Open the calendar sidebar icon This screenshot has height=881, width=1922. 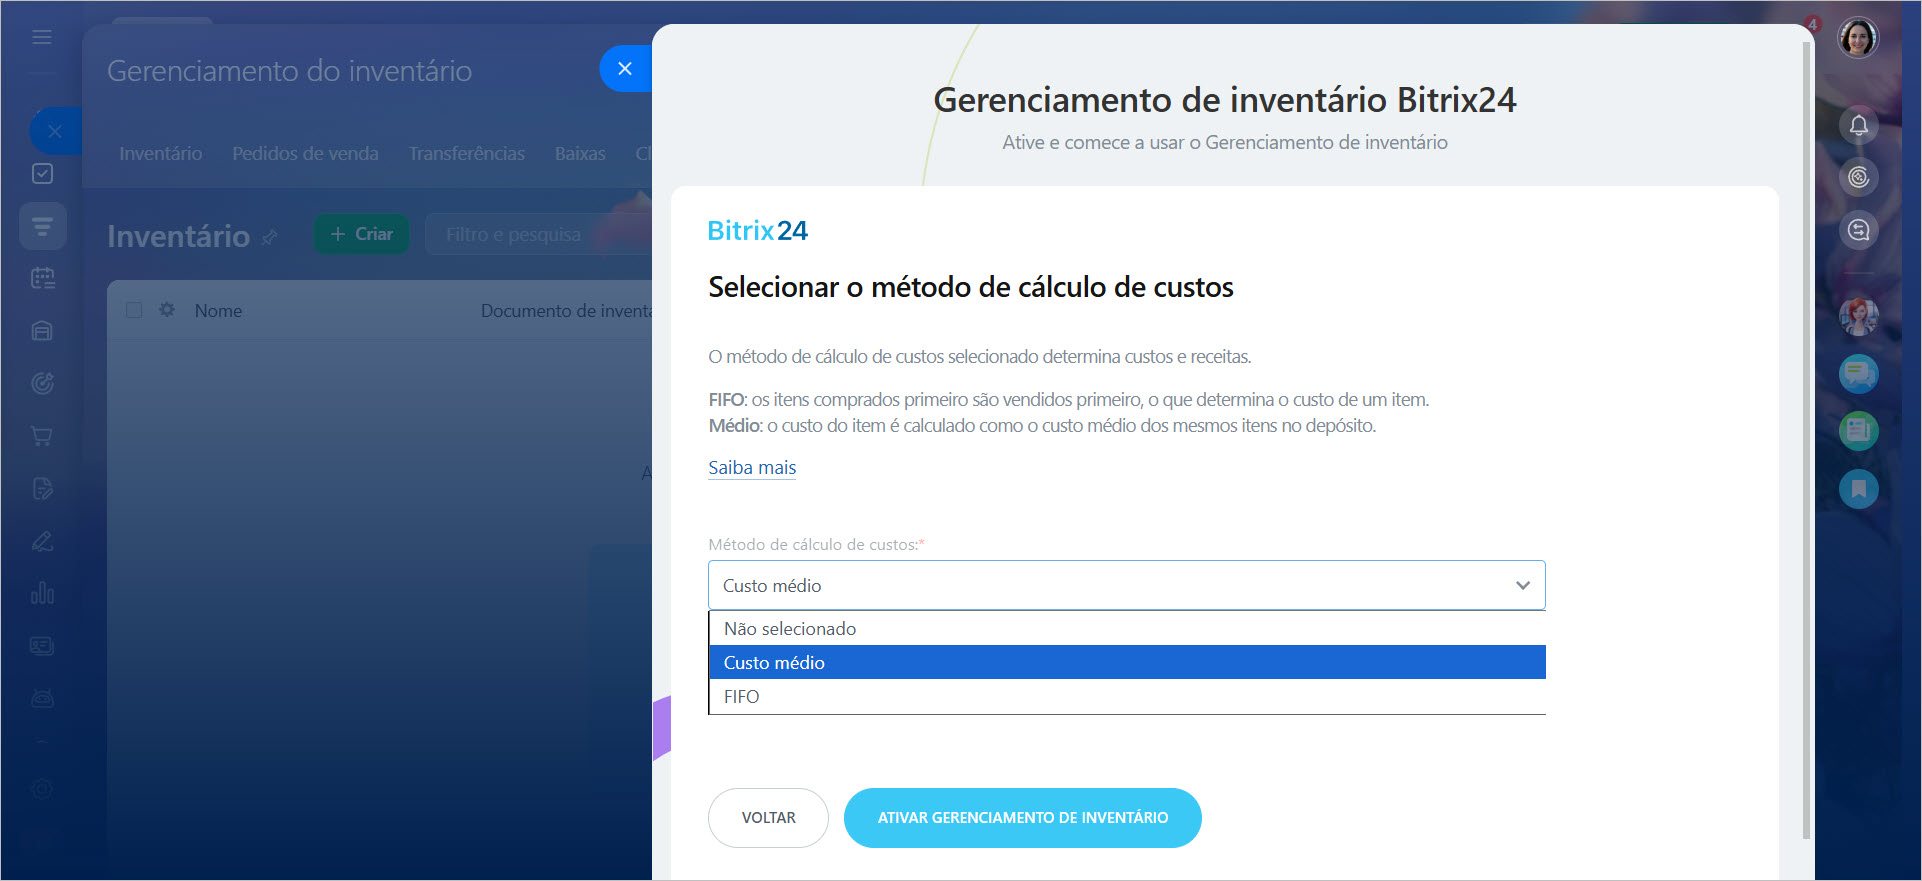(x=42, y=278)
